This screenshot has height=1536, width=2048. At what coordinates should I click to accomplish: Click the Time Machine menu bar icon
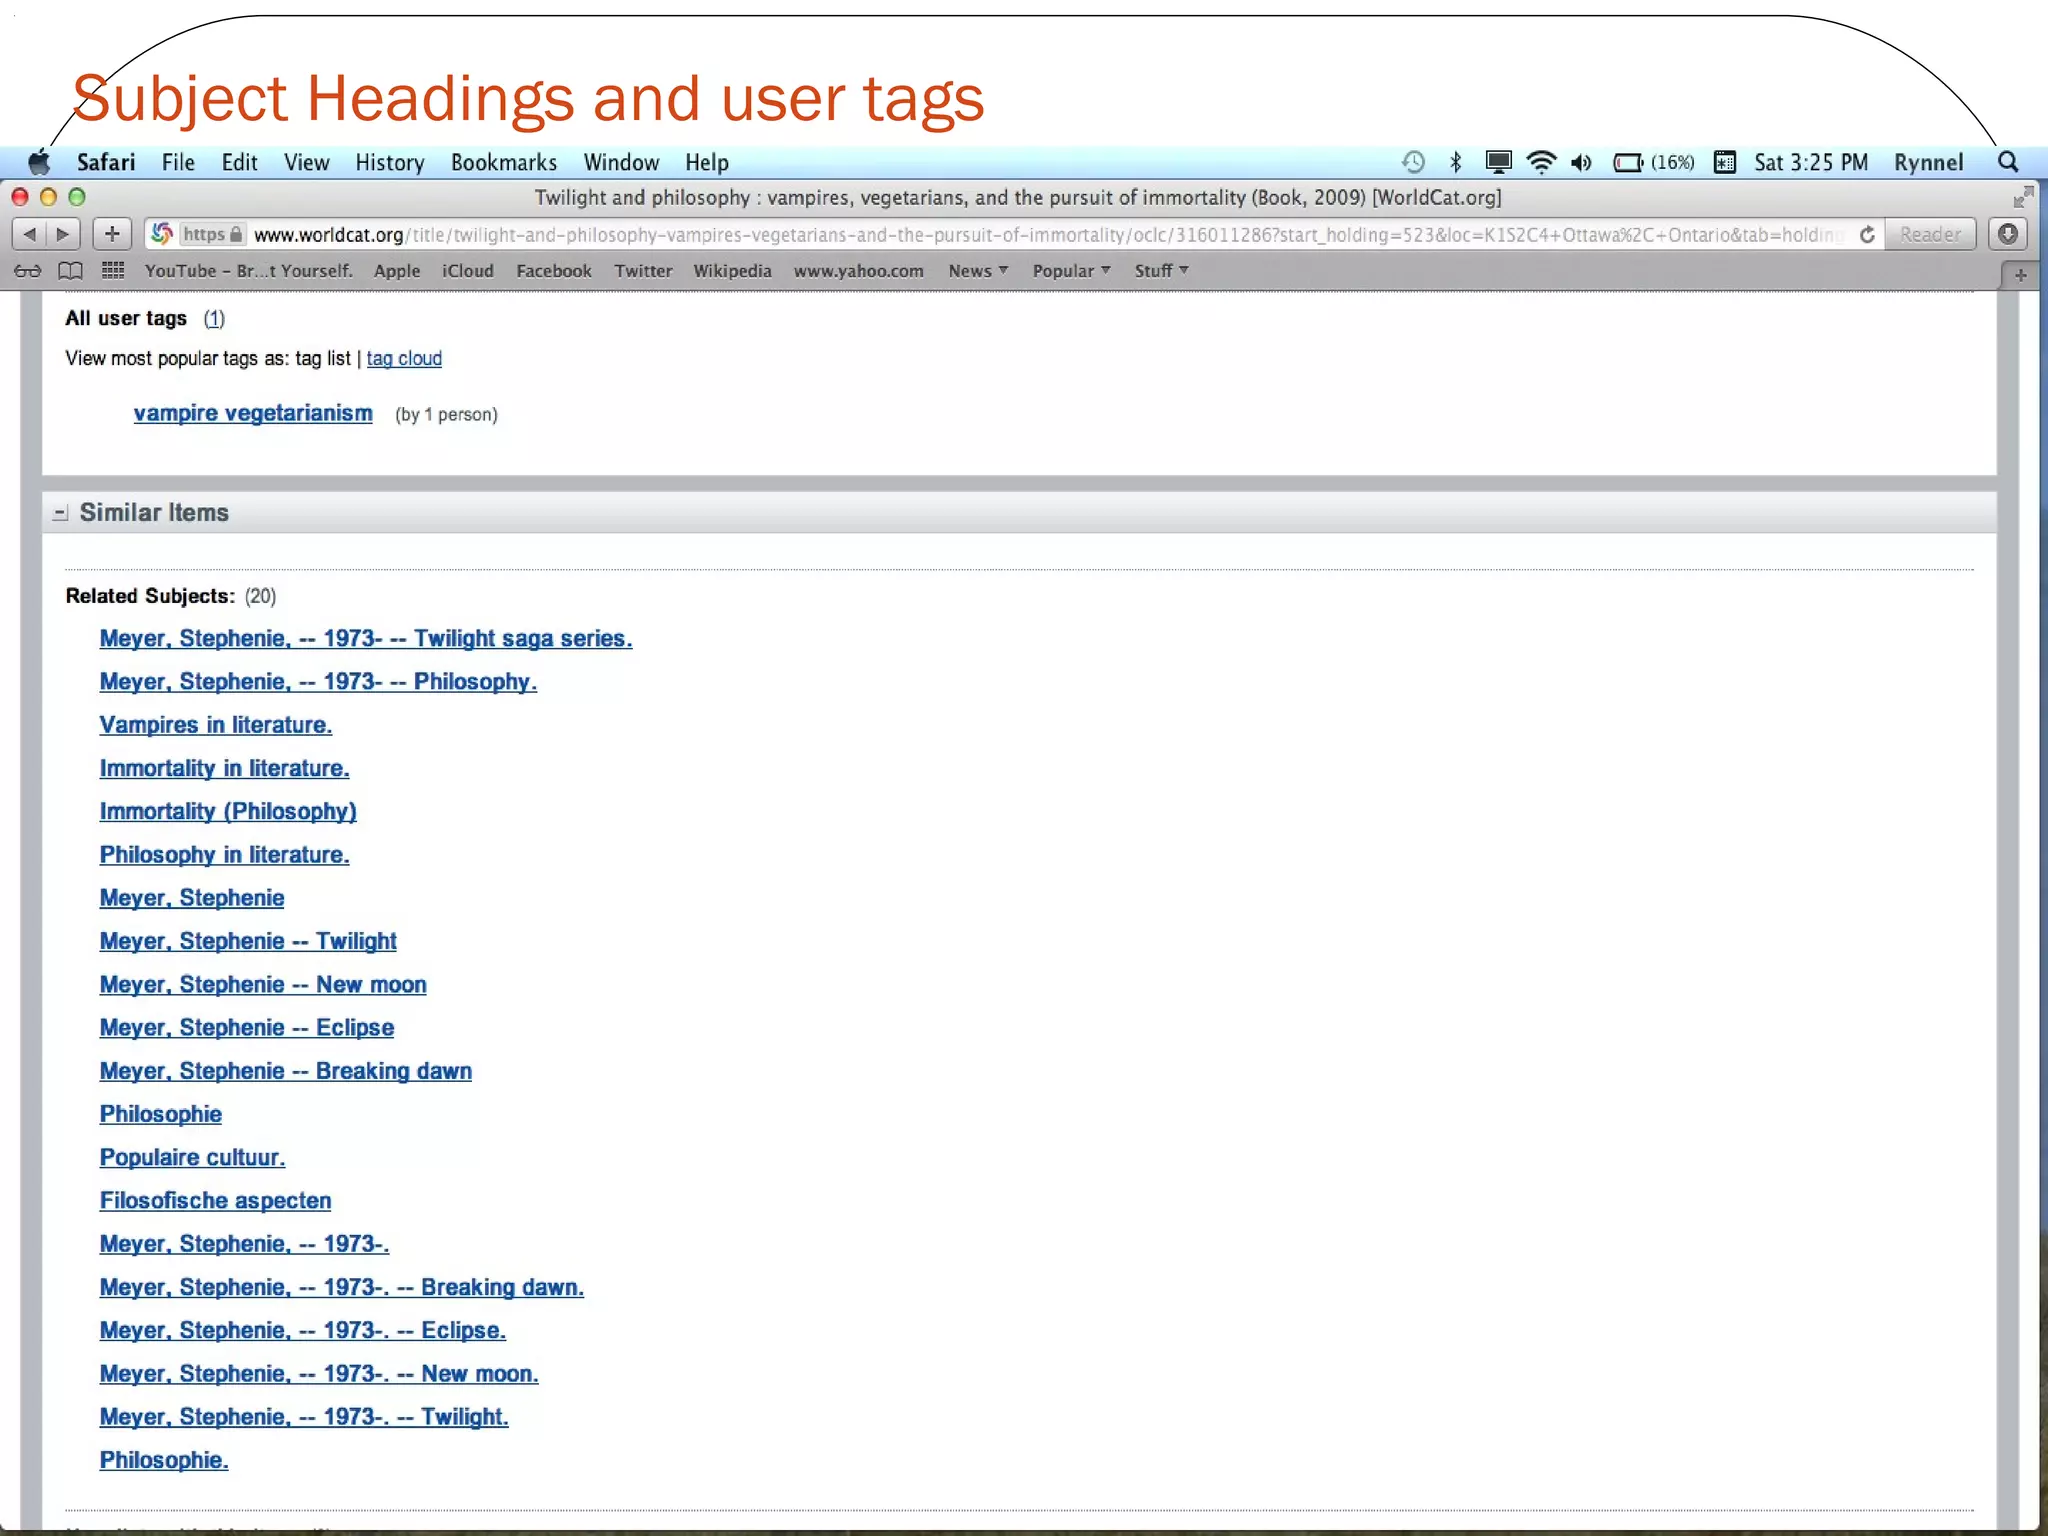tap(1413, 162)
